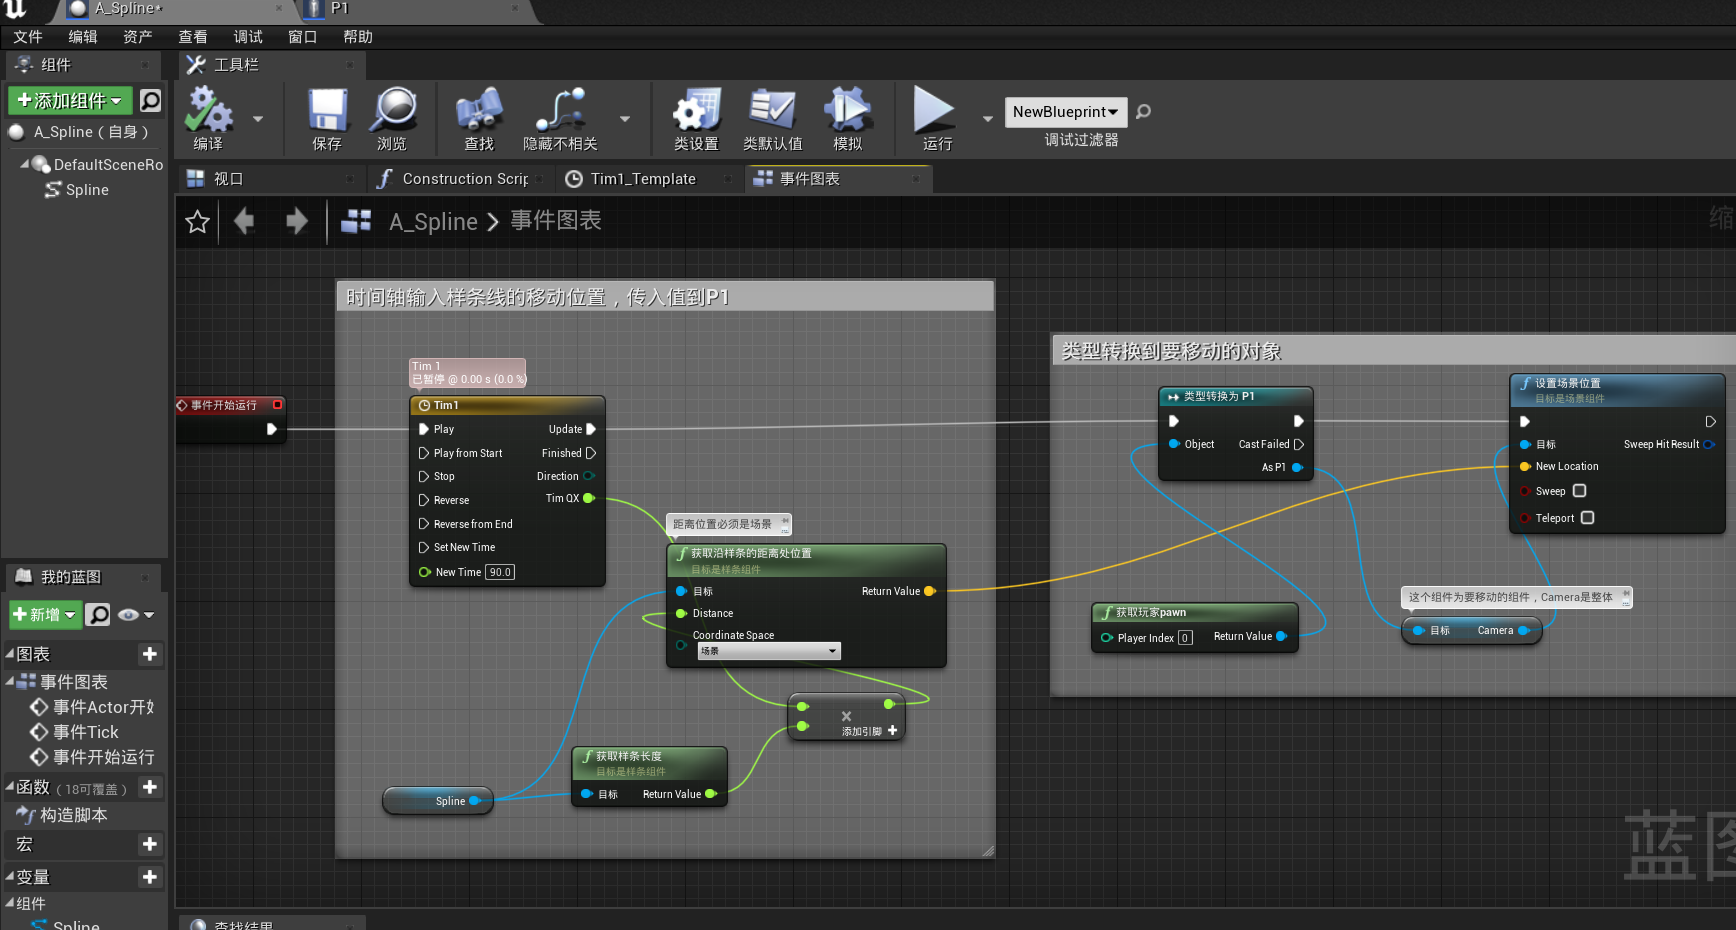
Task: Click the 新增 (Add New) button
Action: coord(44,614)
